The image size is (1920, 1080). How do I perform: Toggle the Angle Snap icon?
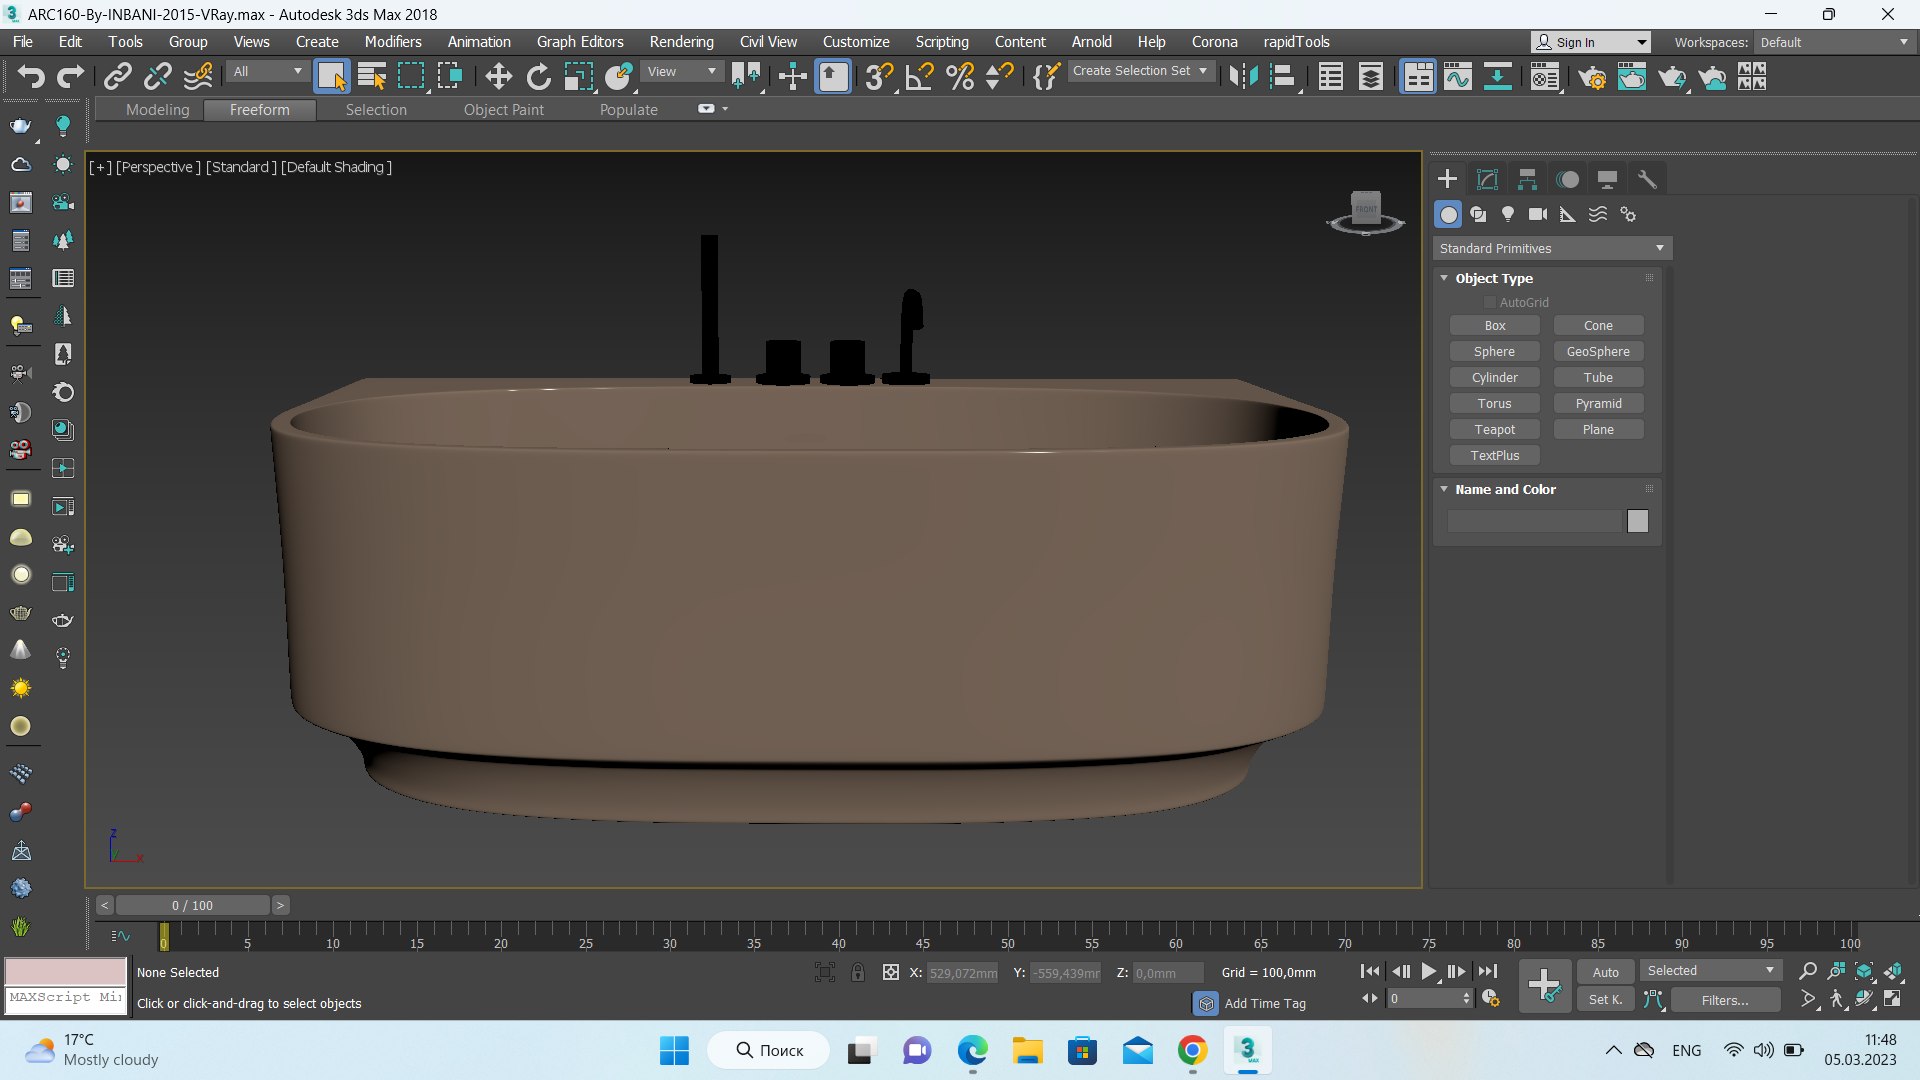pos(919,76)
